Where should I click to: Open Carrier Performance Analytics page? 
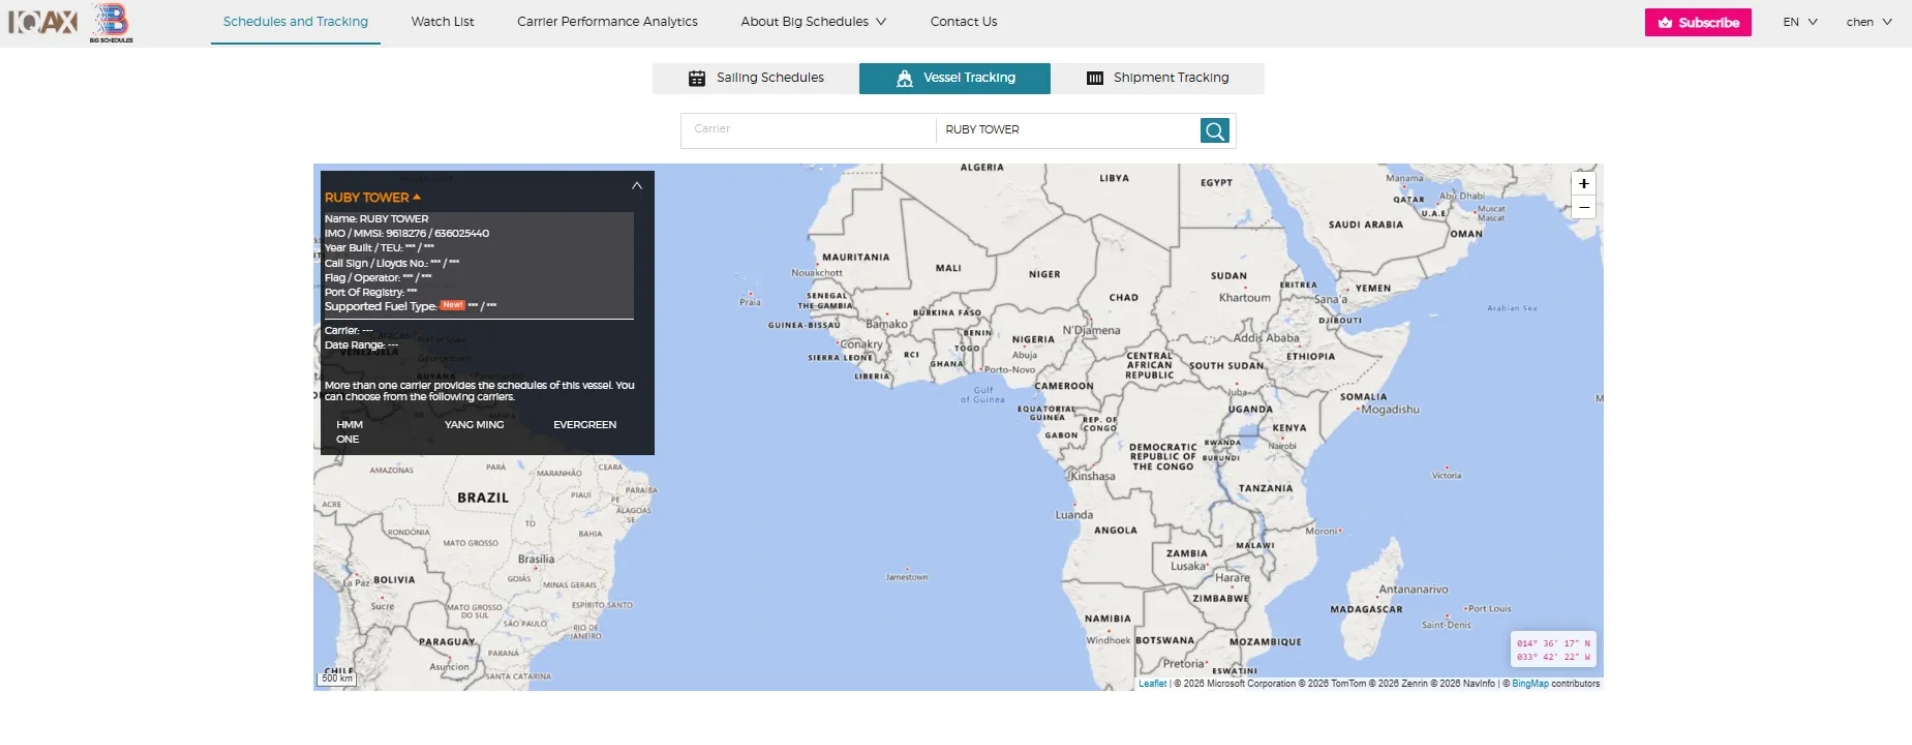[607, 21]
